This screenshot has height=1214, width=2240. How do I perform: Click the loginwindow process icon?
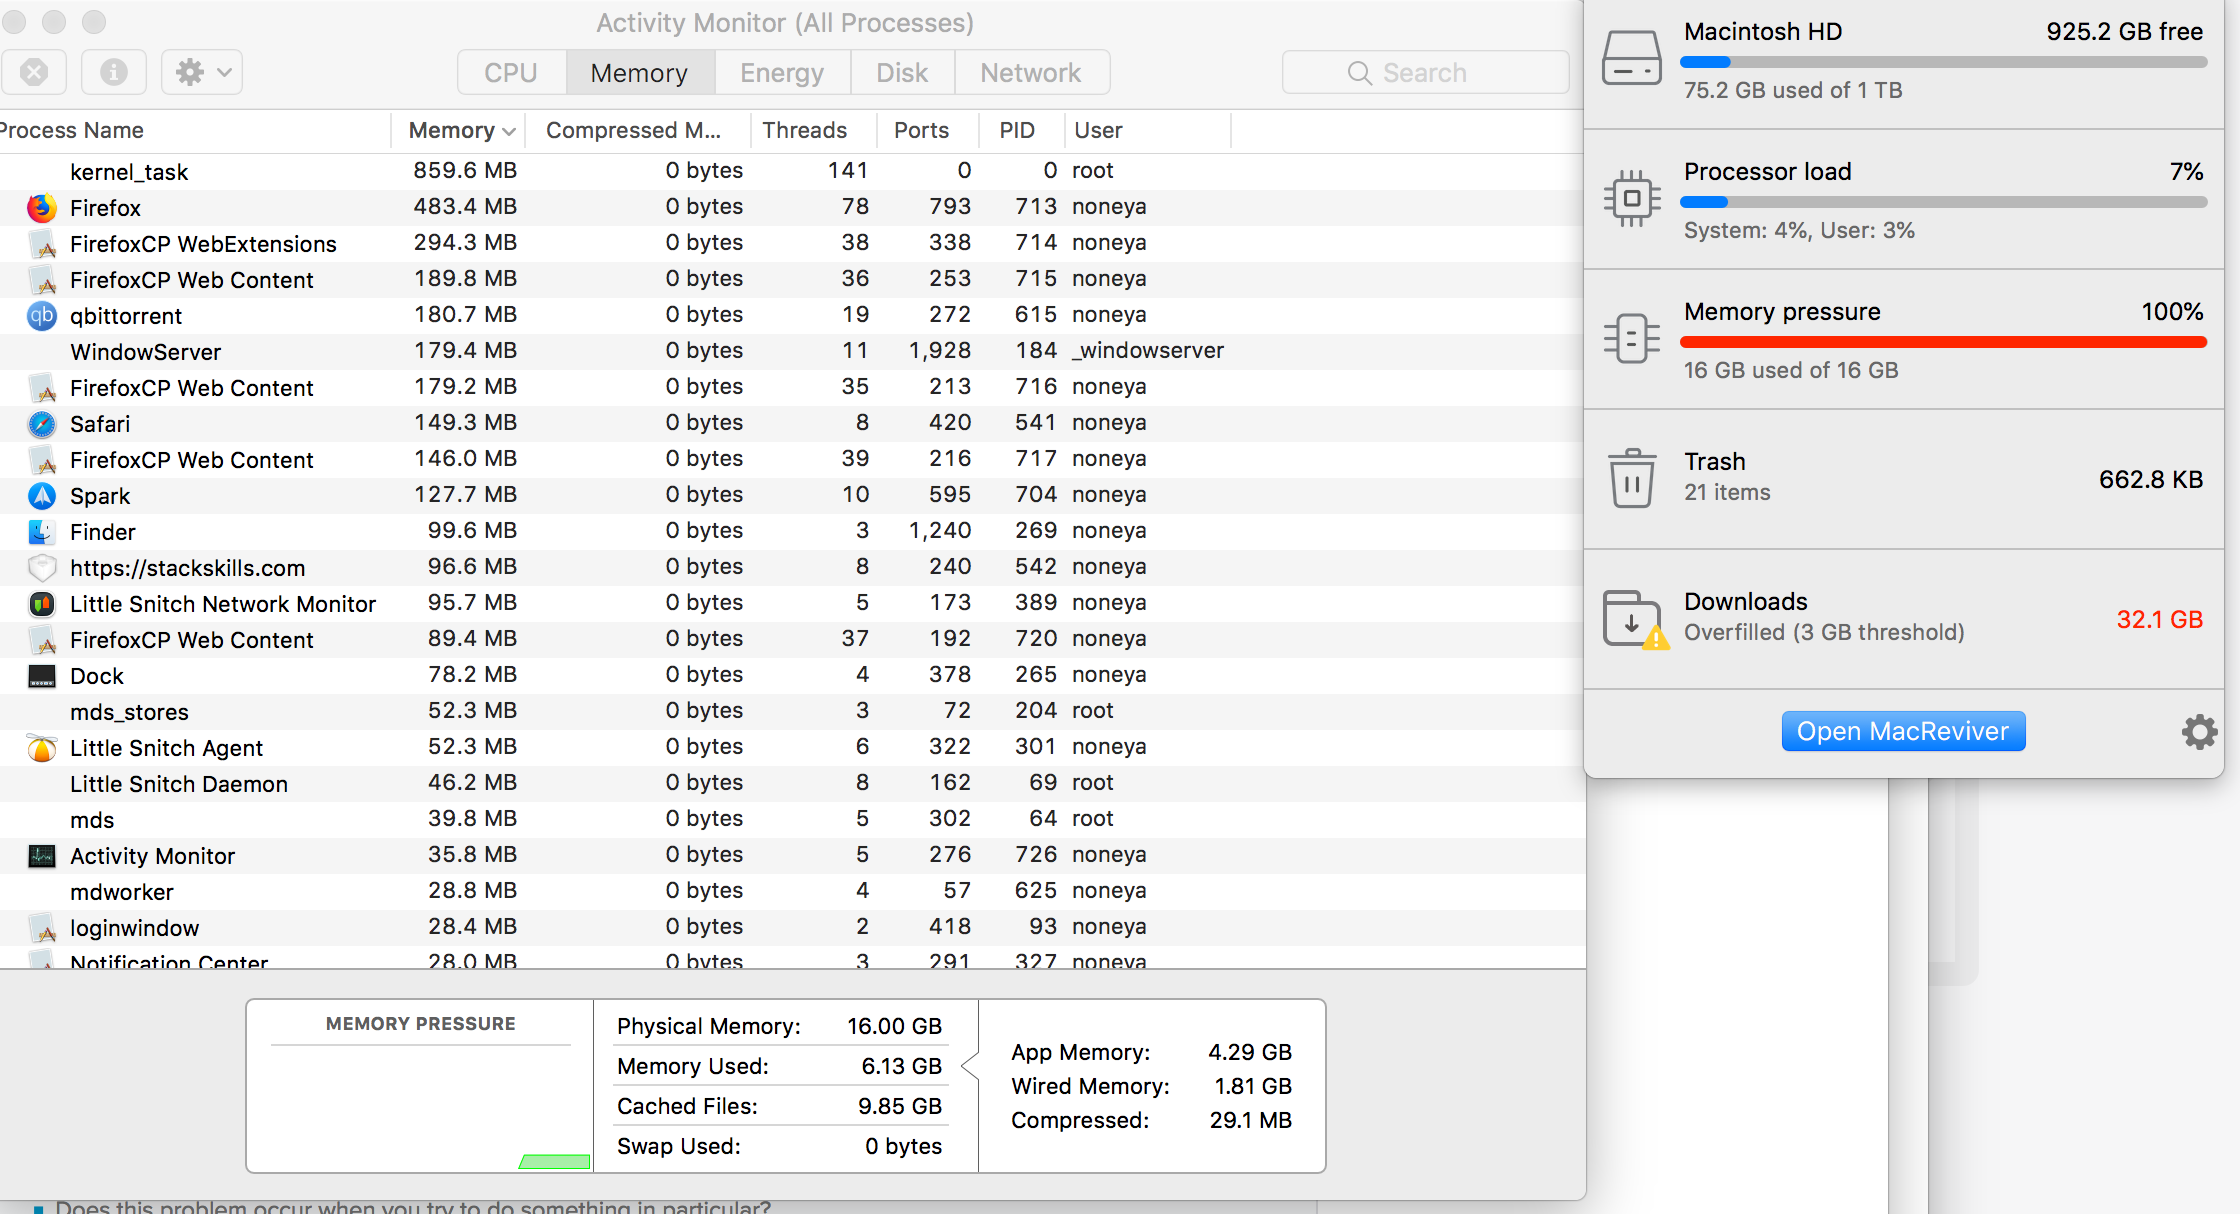tap(42, 928)
